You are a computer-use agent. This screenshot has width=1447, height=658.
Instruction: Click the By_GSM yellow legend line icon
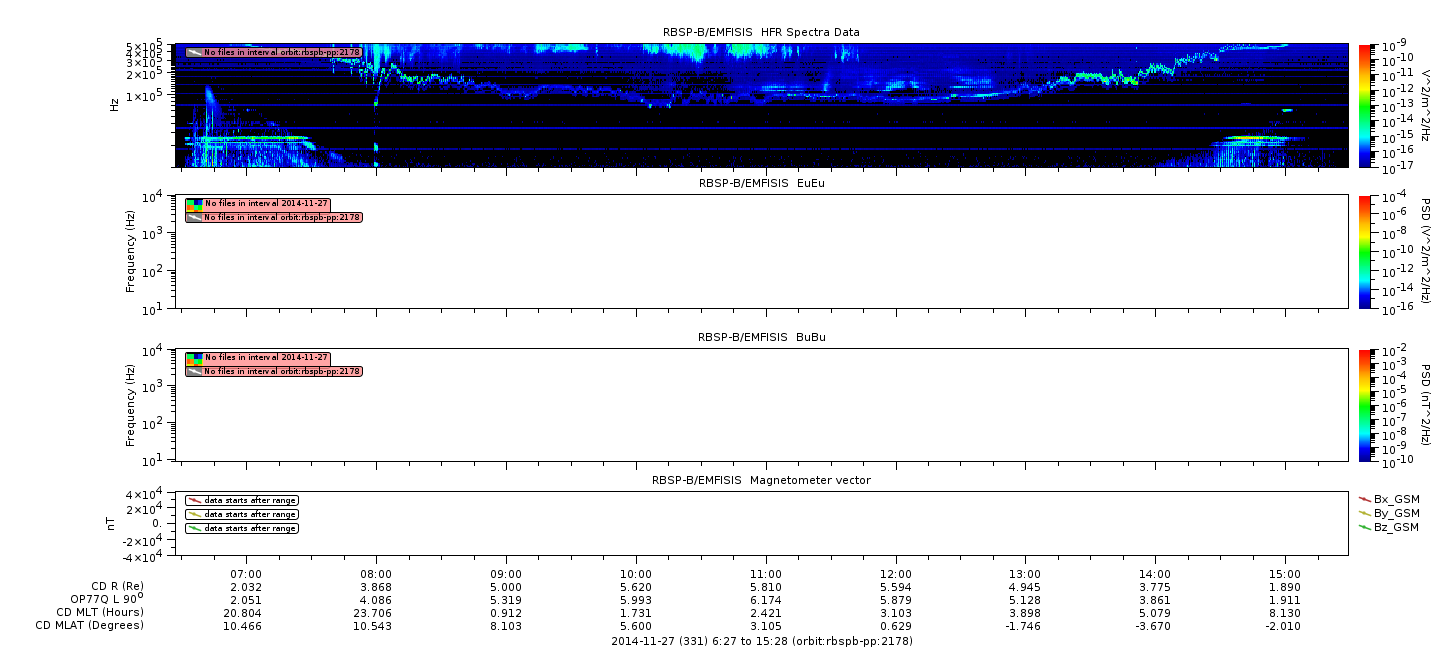[x=1365, y=513]
